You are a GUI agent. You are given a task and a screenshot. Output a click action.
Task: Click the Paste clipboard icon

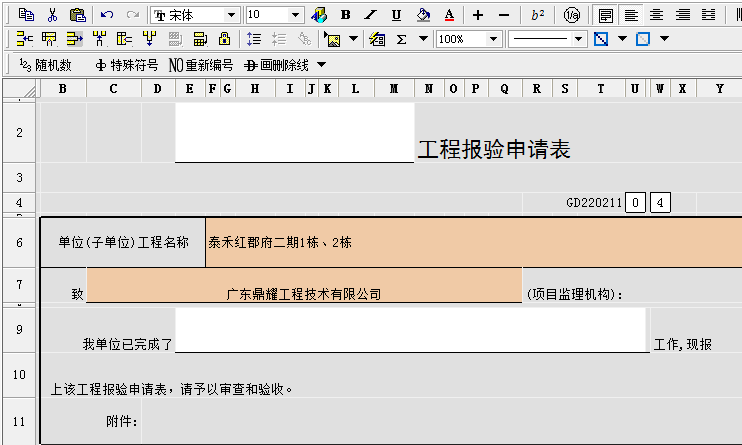coord(77,15)
